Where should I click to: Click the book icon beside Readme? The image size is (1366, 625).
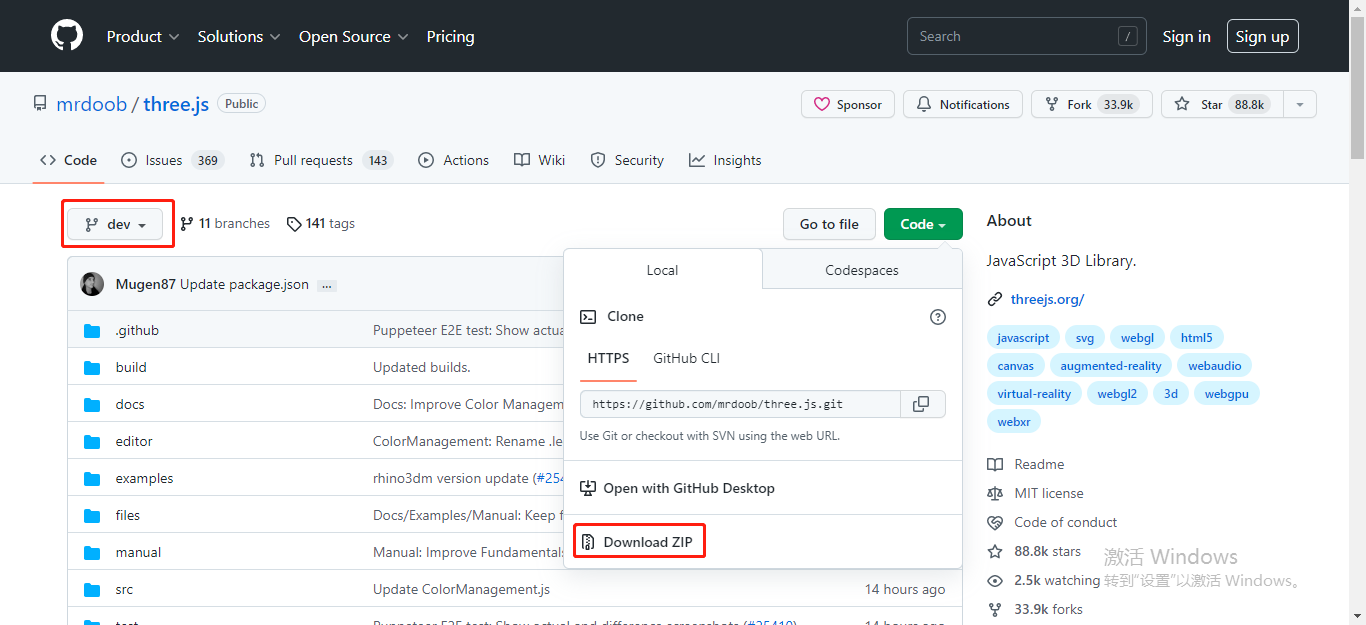pyautogui.click(x=995, y=464)
